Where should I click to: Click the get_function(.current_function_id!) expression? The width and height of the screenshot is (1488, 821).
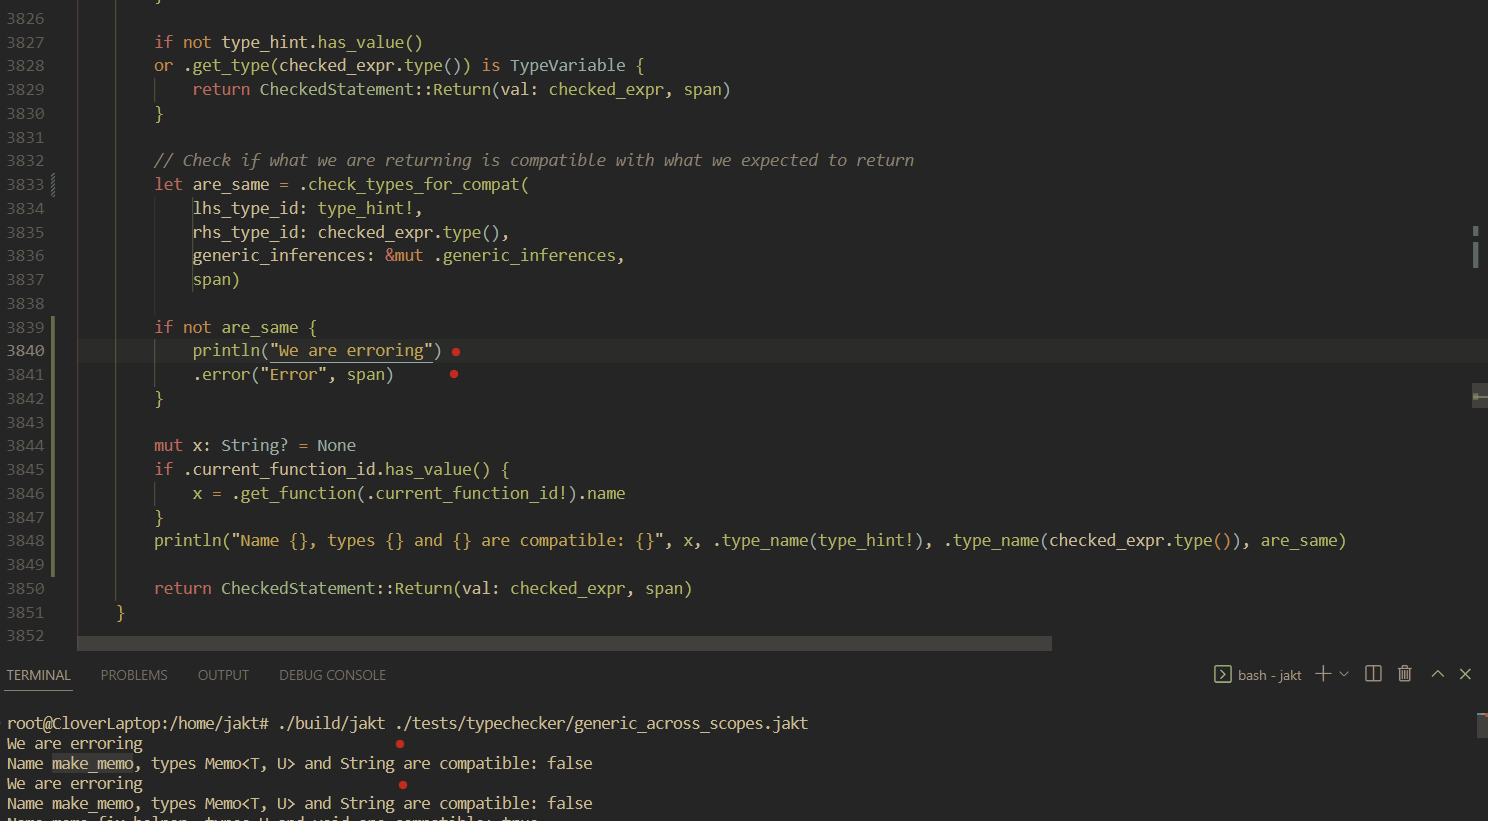(405, 494)
